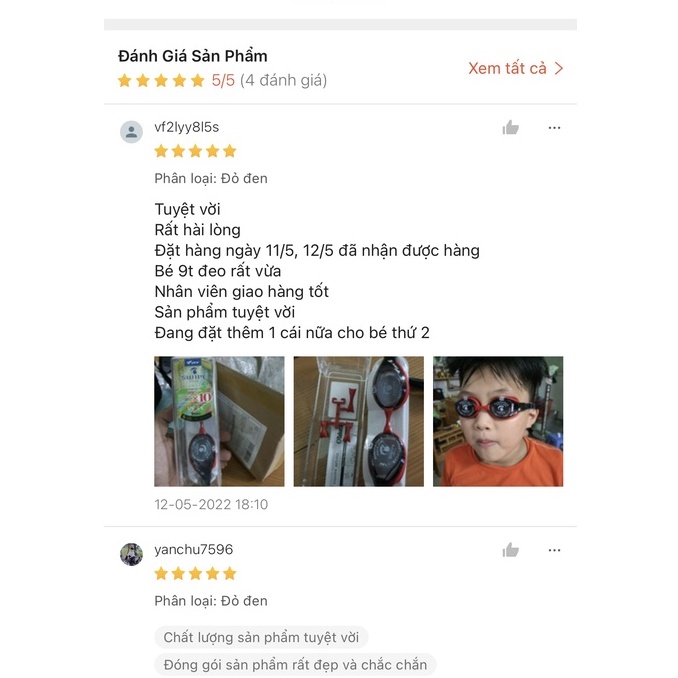Expand all reviews with the chevron arrow
678x678 pixels.
tap(559, 68)
